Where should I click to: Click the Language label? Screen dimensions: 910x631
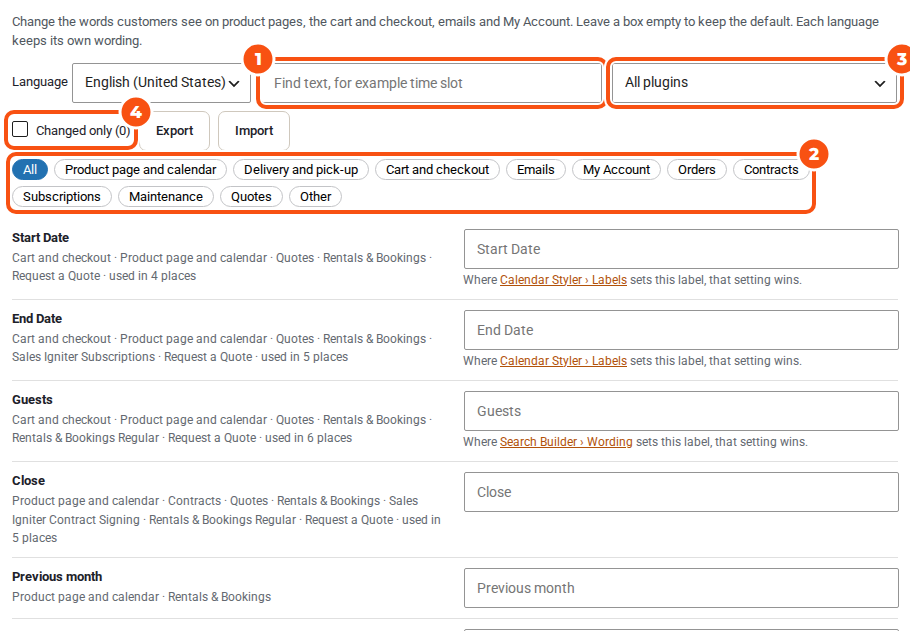[x=40, y=82]
